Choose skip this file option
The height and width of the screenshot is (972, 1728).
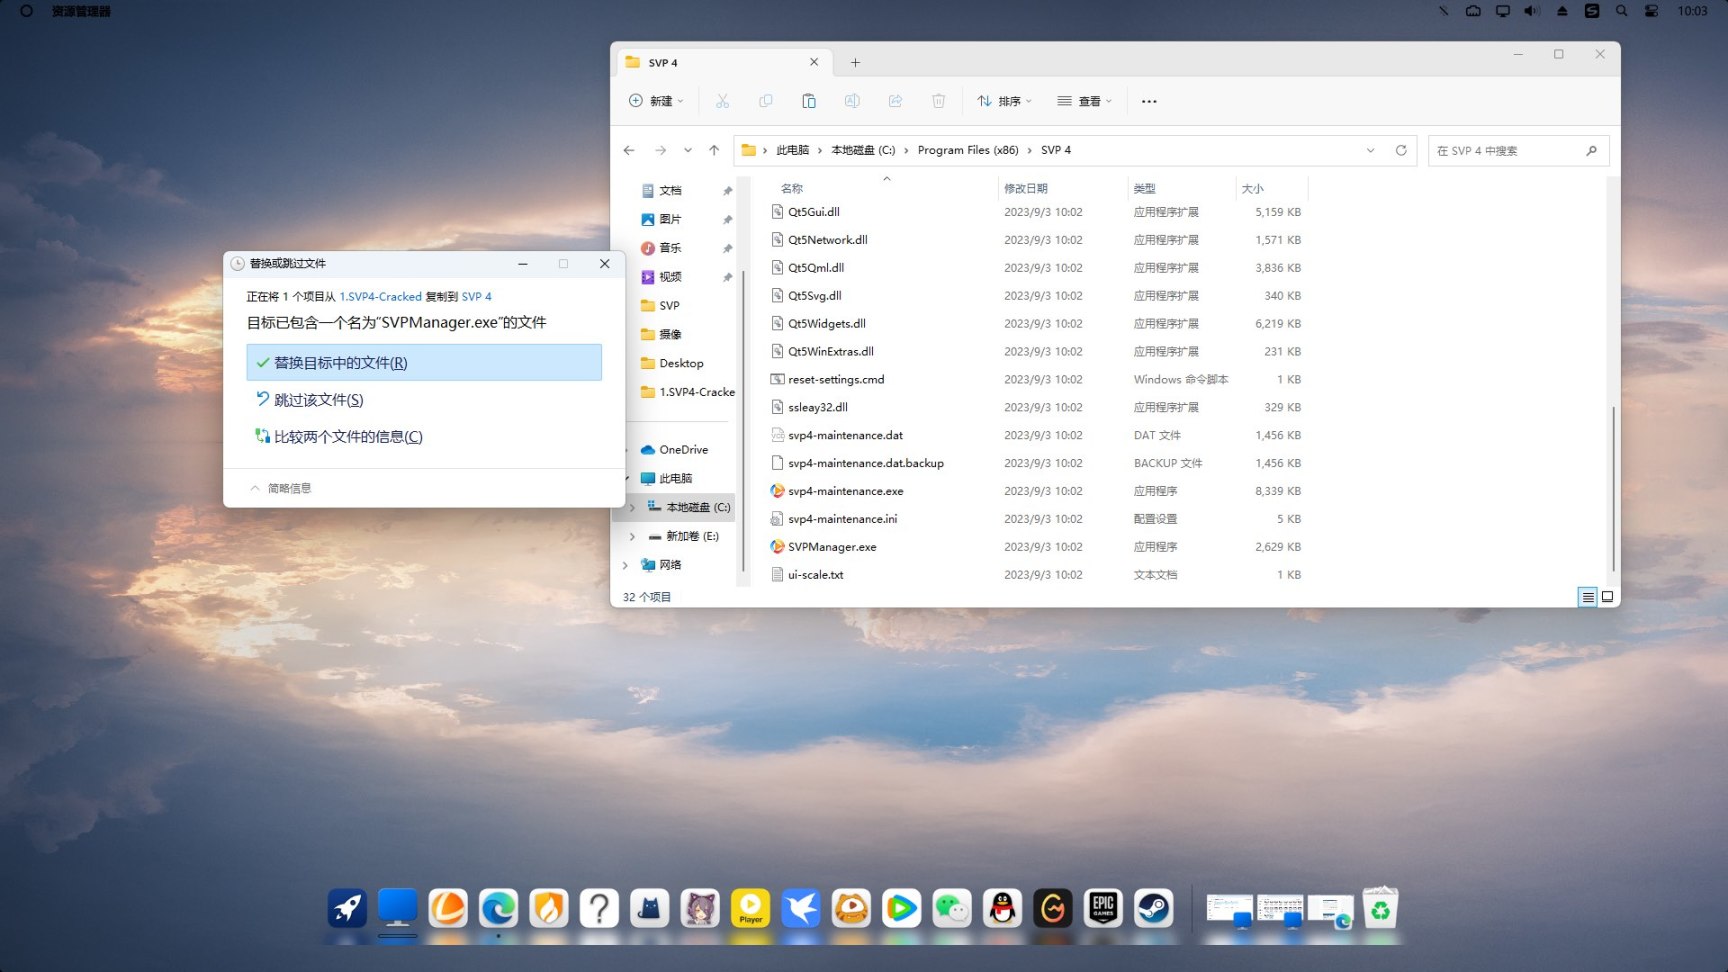pos(318,400)
